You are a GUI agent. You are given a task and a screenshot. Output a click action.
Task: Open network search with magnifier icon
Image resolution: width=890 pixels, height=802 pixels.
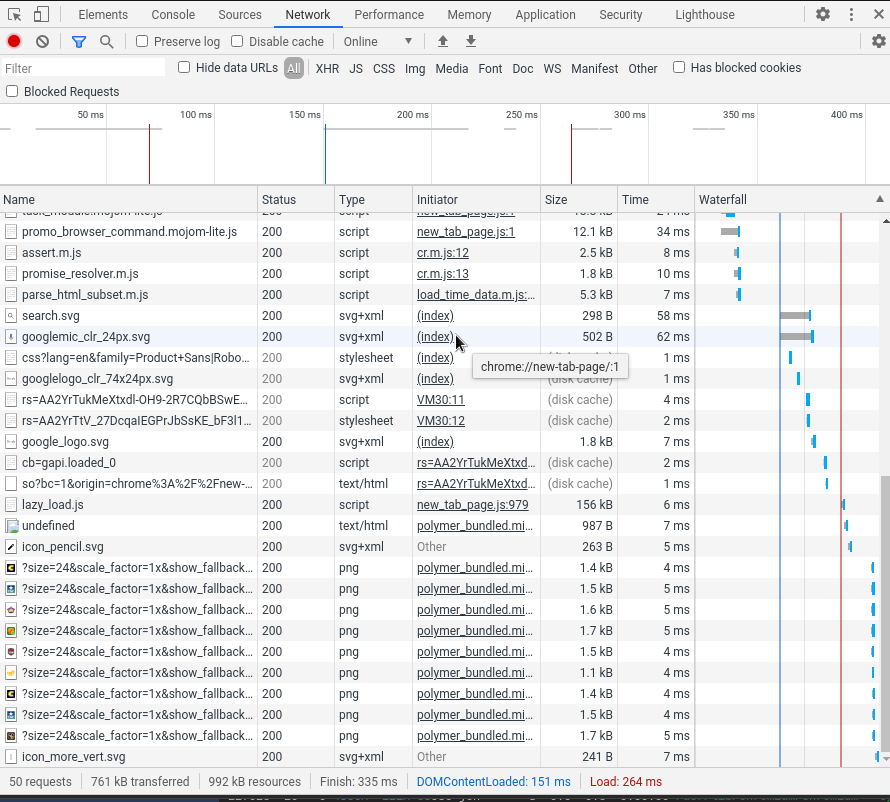click(x=106, y=41)
